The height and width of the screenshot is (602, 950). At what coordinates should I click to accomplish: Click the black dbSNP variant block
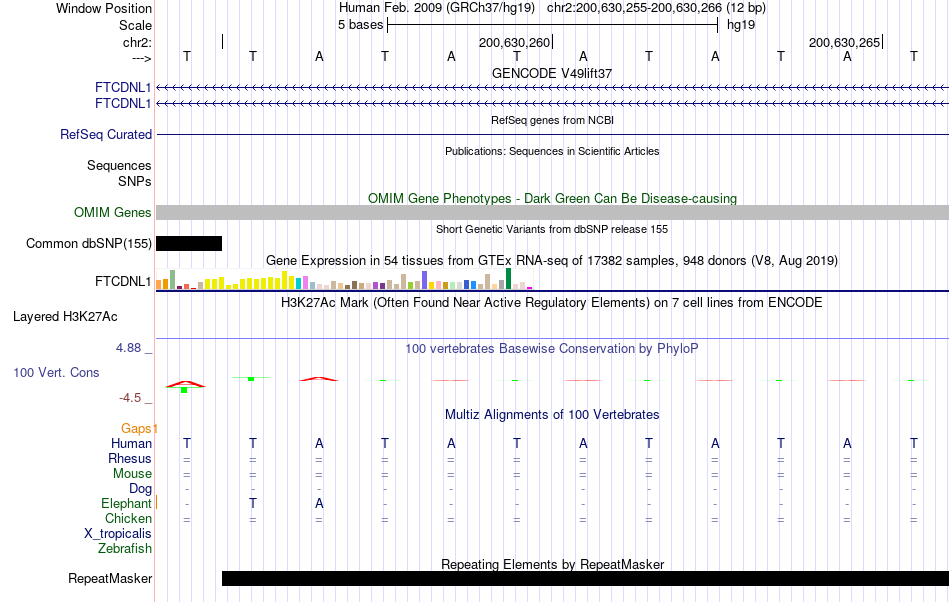tap(189, 243)
